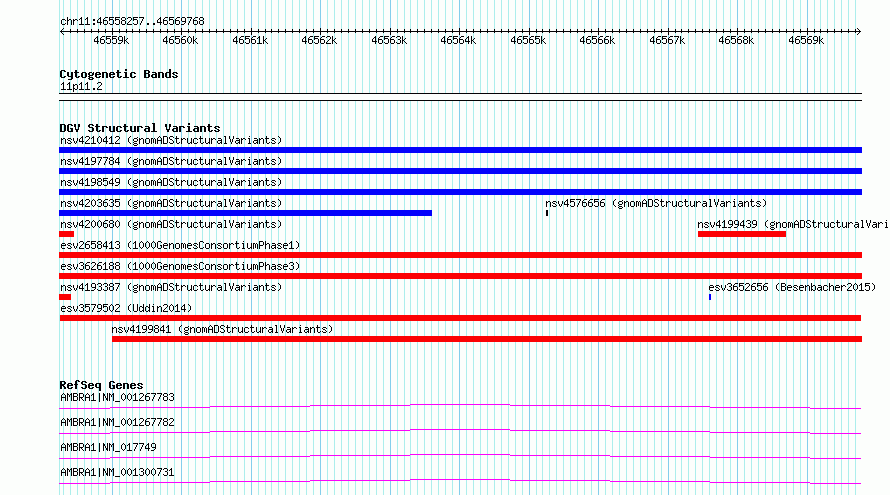Click the 46564k ruler tick label
Viewport: 890px width, 495px height.
point(458,40)
